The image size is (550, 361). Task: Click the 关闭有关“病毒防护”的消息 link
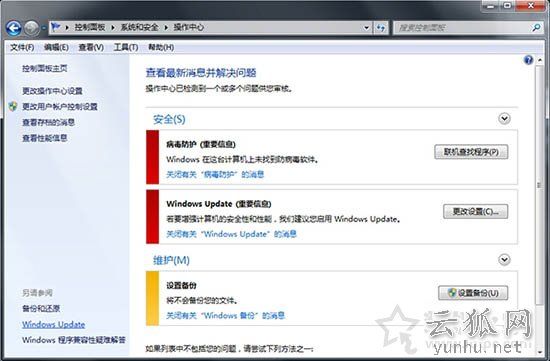coord(215,174)
